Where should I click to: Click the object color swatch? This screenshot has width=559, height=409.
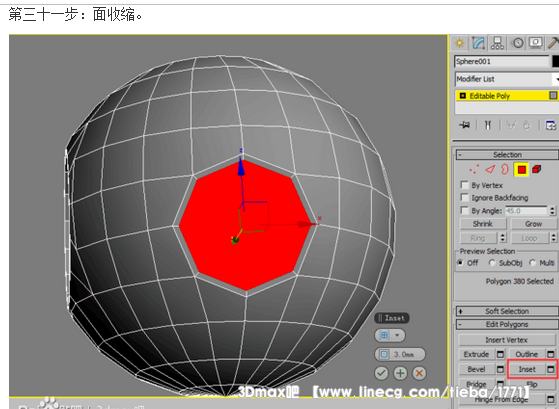pyautogui.click(x=555, y=61)
